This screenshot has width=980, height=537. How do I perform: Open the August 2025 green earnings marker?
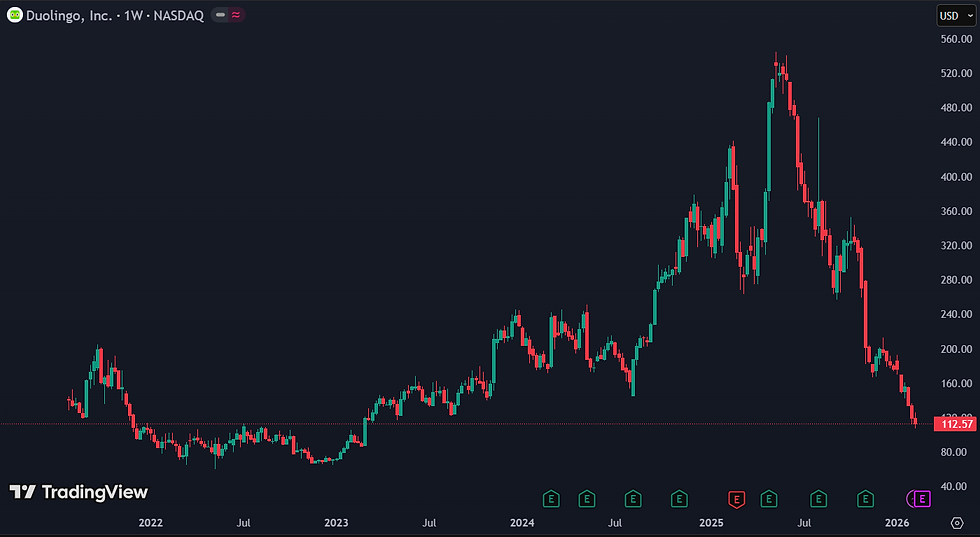tap(819, 499)
